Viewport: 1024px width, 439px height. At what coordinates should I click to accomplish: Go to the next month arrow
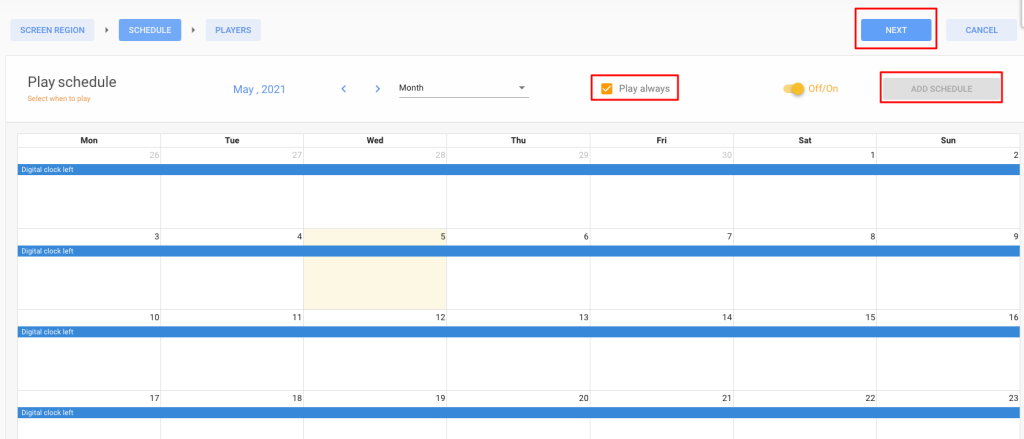coord(377,89)
